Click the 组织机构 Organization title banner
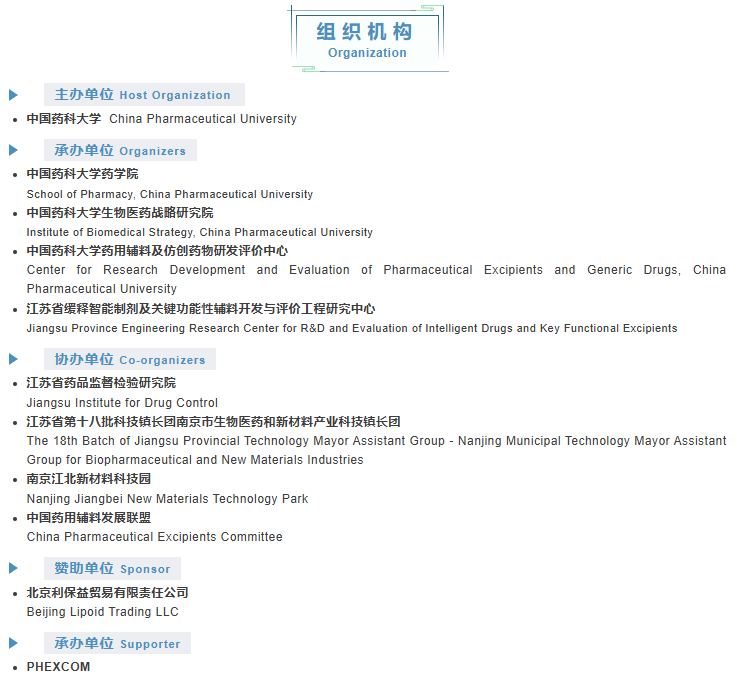 [x=367, y=40]
